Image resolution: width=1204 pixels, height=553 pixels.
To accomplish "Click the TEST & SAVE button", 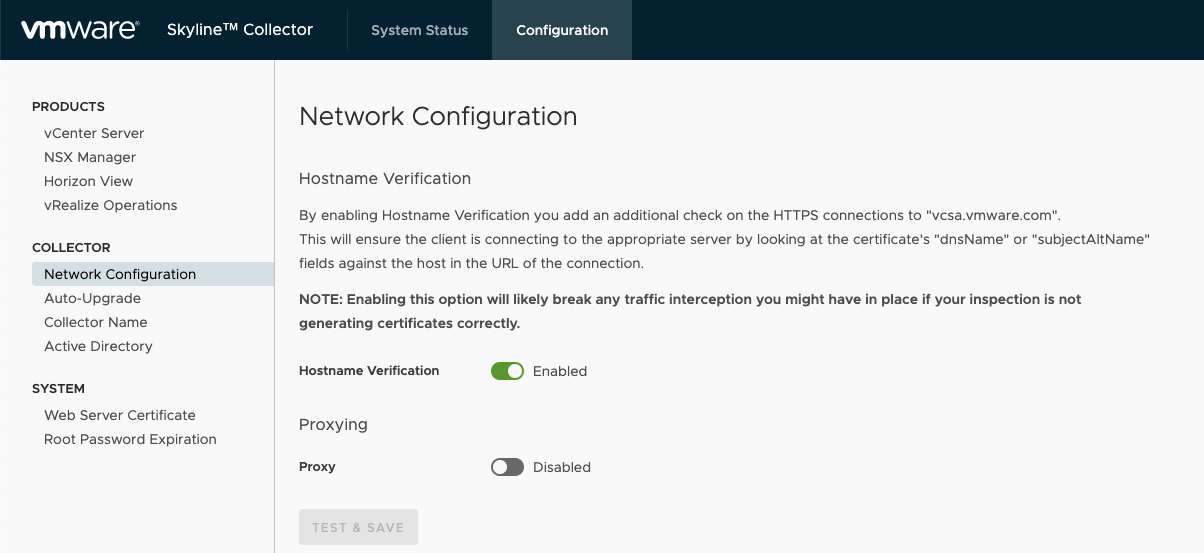I will [358, 527].
